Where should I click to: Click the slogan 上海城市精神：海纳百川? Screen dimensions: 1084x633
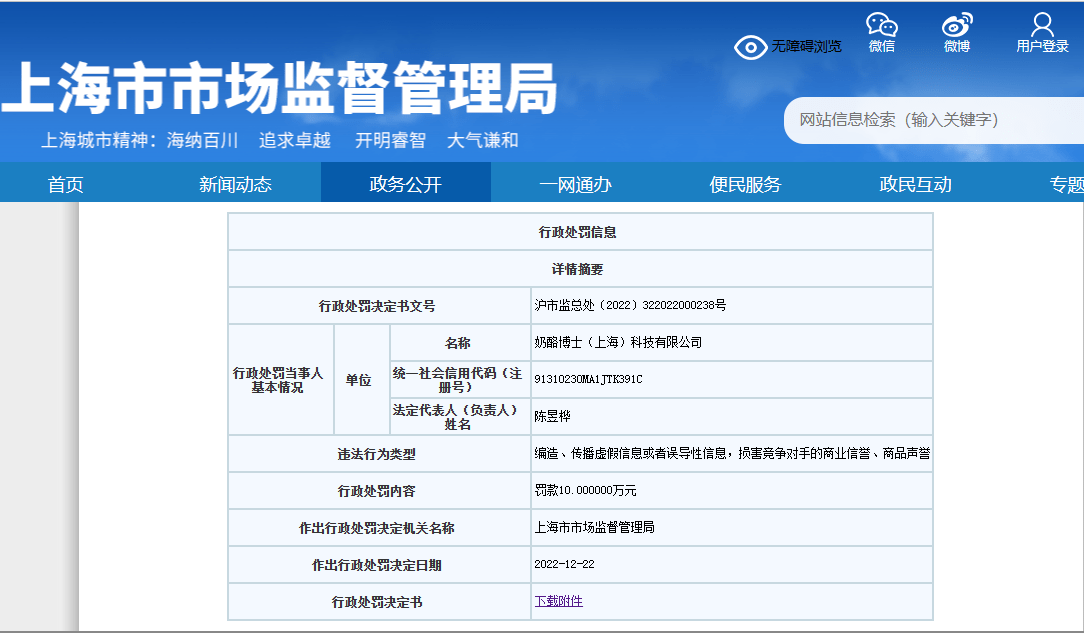[140, 140]
